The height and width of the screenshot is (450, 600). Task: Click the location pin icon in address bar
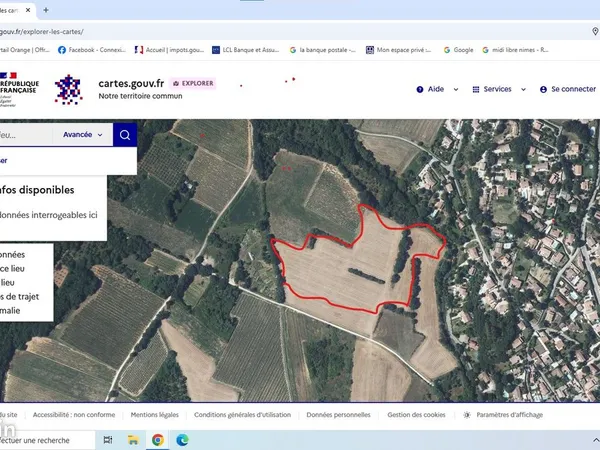point(595,31)
